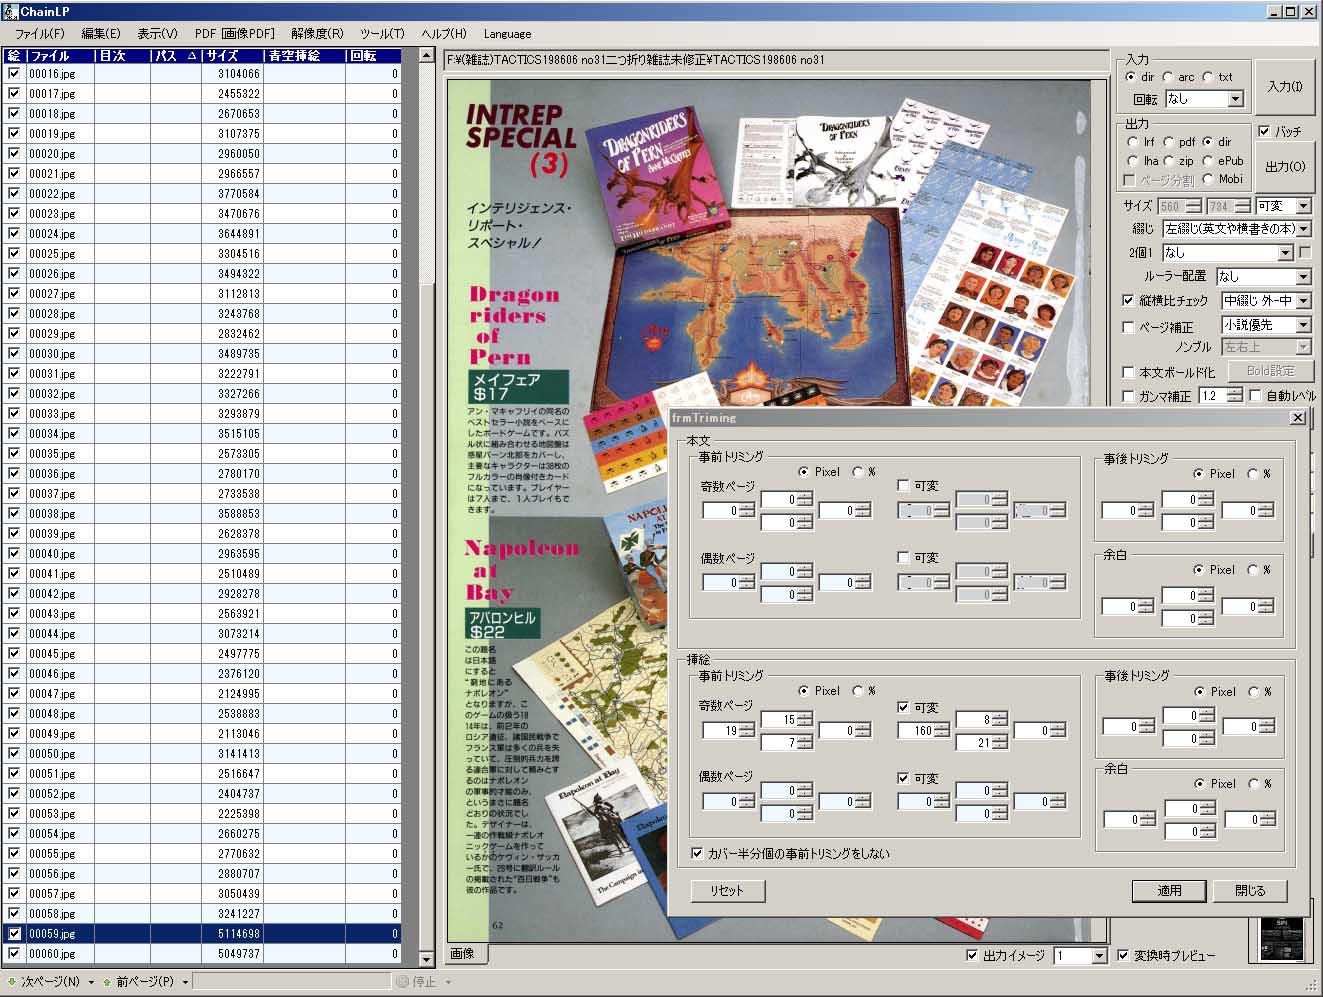Select the txt input radio button
Viewport: 1323px width, 997px height.
pyautogui.click(x=1208, y=77)
